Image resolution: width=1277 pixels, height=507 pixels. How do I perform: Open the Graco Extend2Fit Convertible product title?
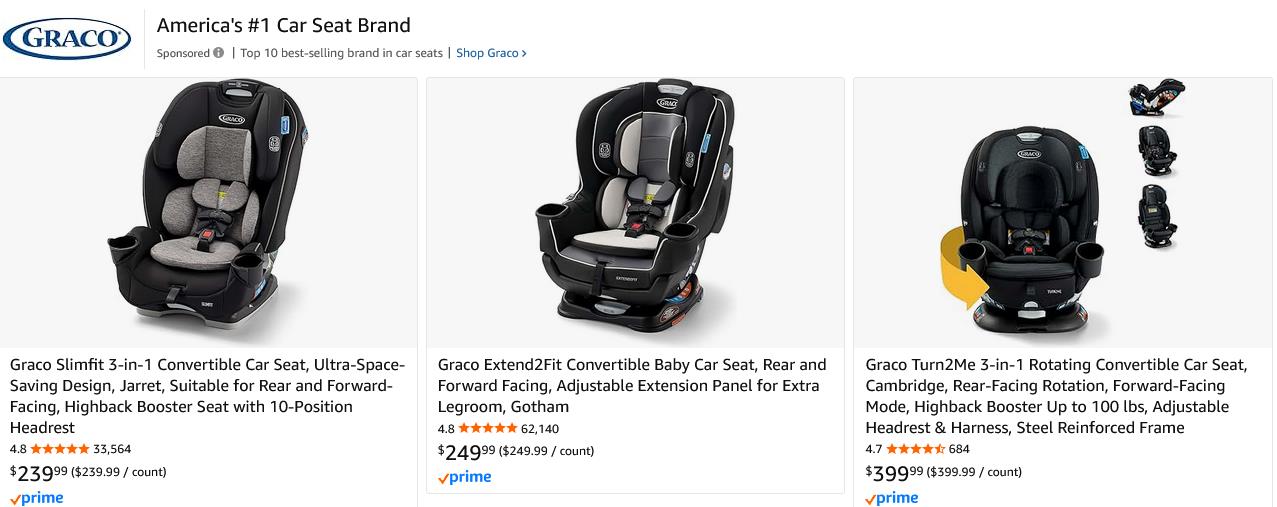click(633, 385)
